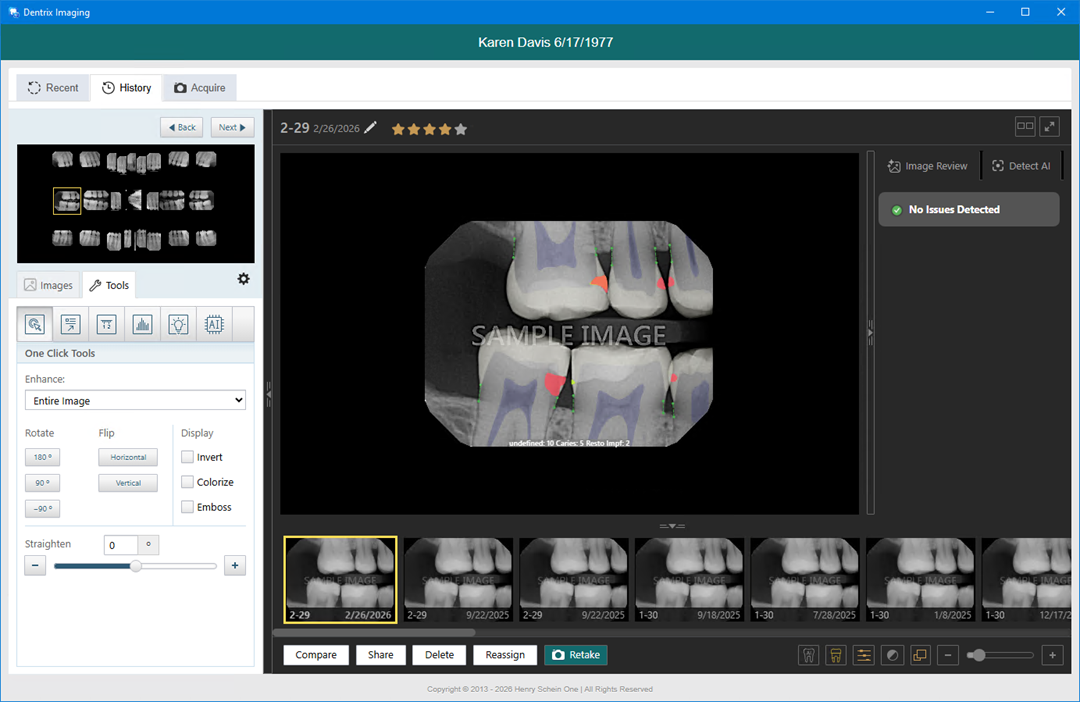Open the Recent tab
1080x702 pixels.
click(53, 88)
